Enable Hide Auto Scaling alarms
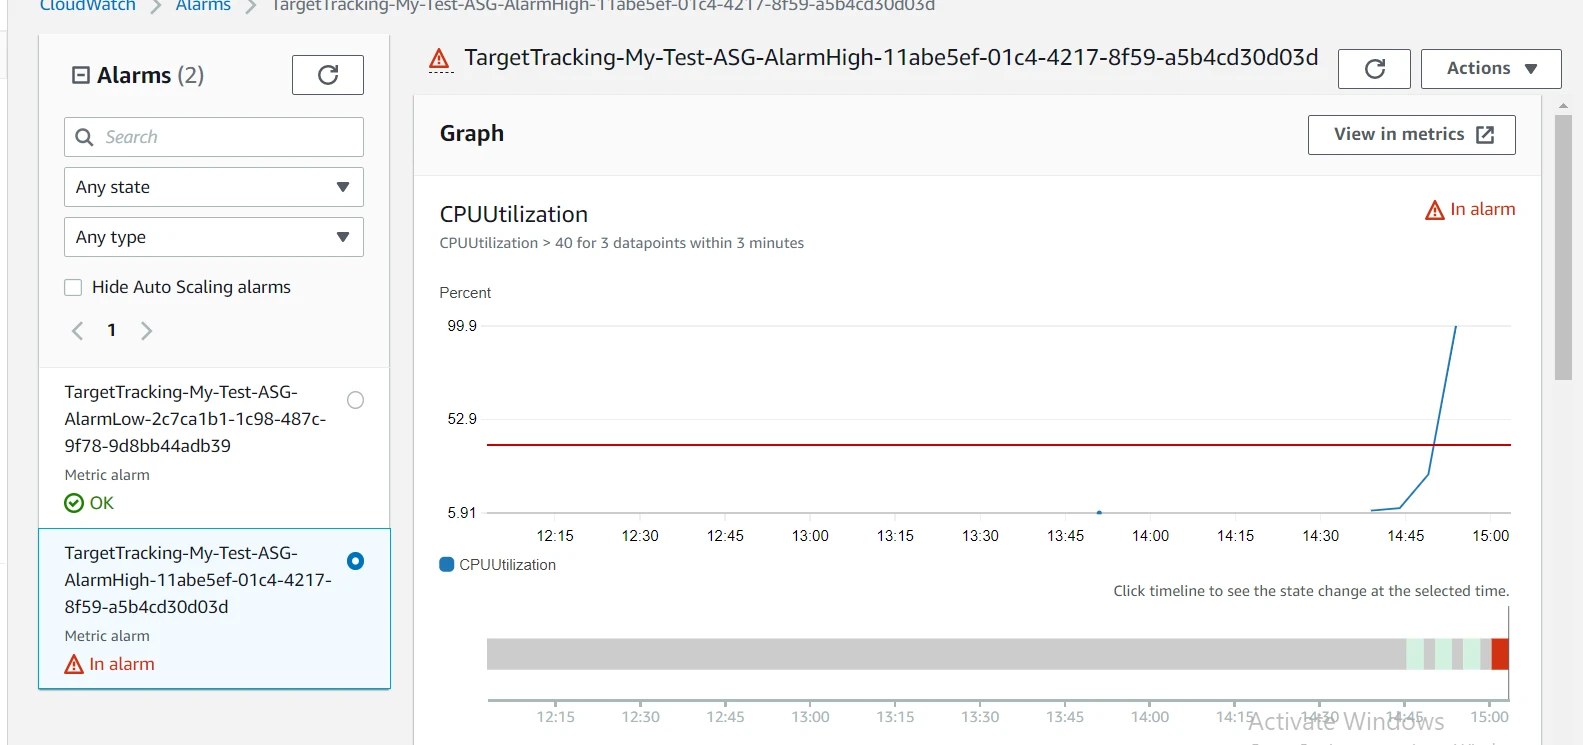The width and height of the screenshot is (1583, 745). coord(73,287)
